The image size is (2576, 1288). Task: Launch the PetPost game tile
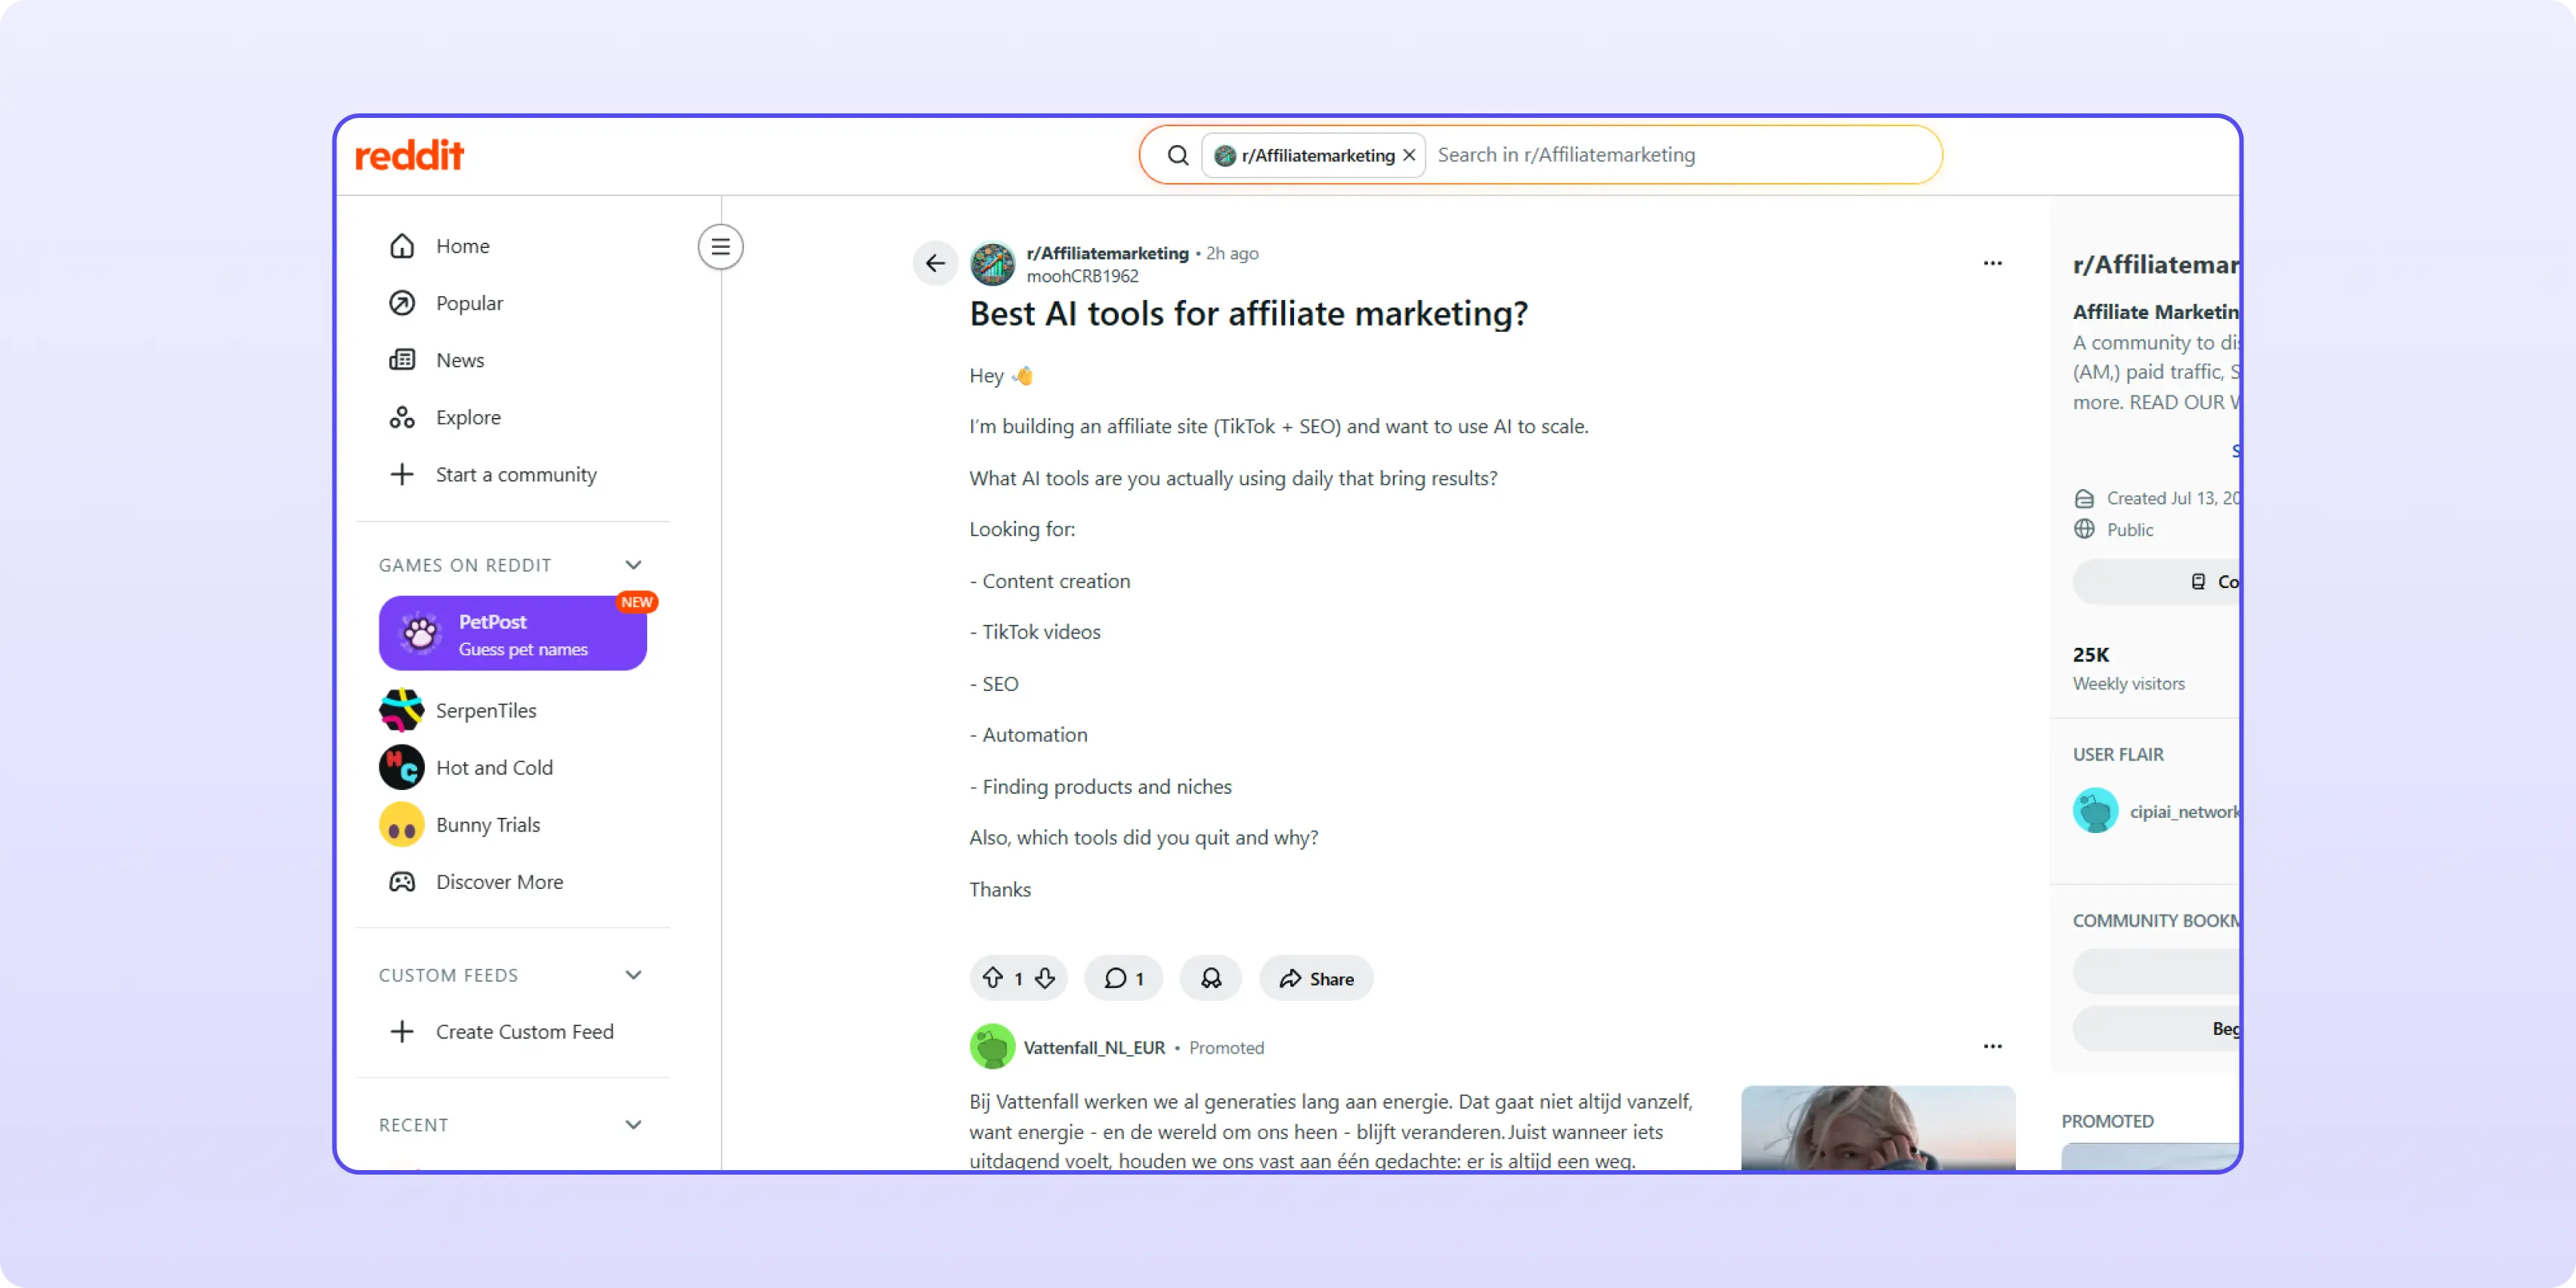click(x=512, y=634)
